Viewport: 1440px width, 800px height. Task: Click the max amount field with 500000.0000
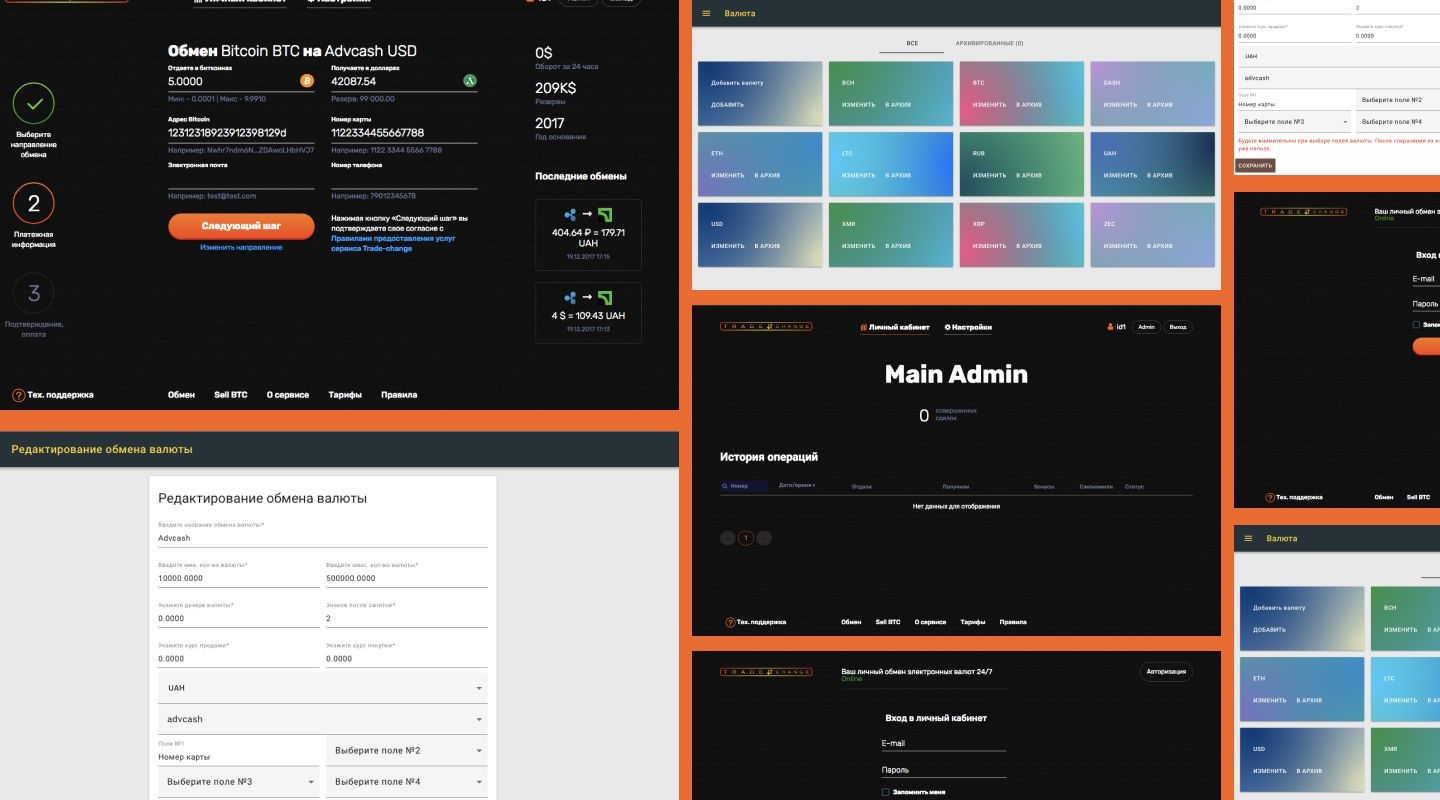(407, 578)
